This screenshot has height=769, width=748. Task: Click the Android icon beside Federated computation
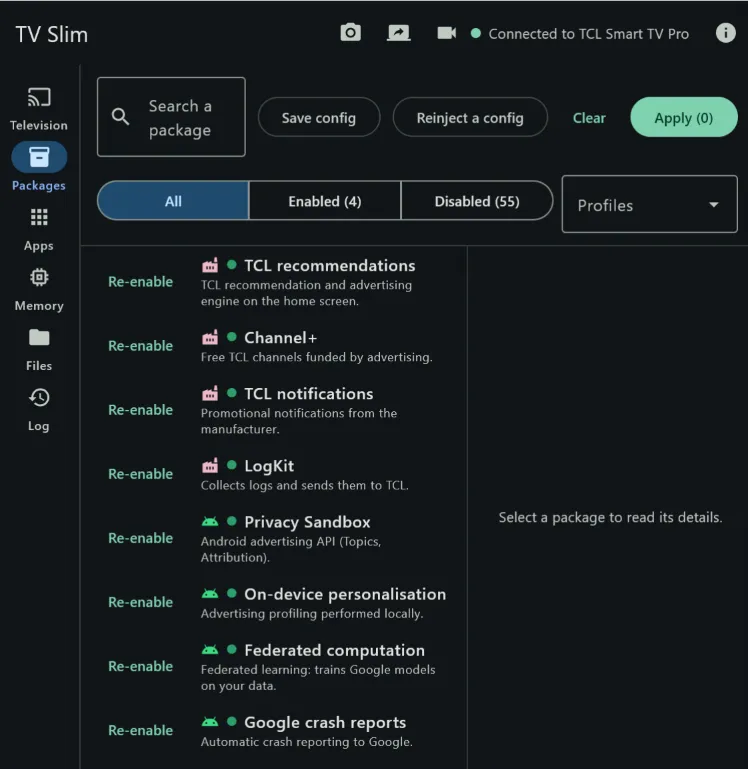[210, 650]
